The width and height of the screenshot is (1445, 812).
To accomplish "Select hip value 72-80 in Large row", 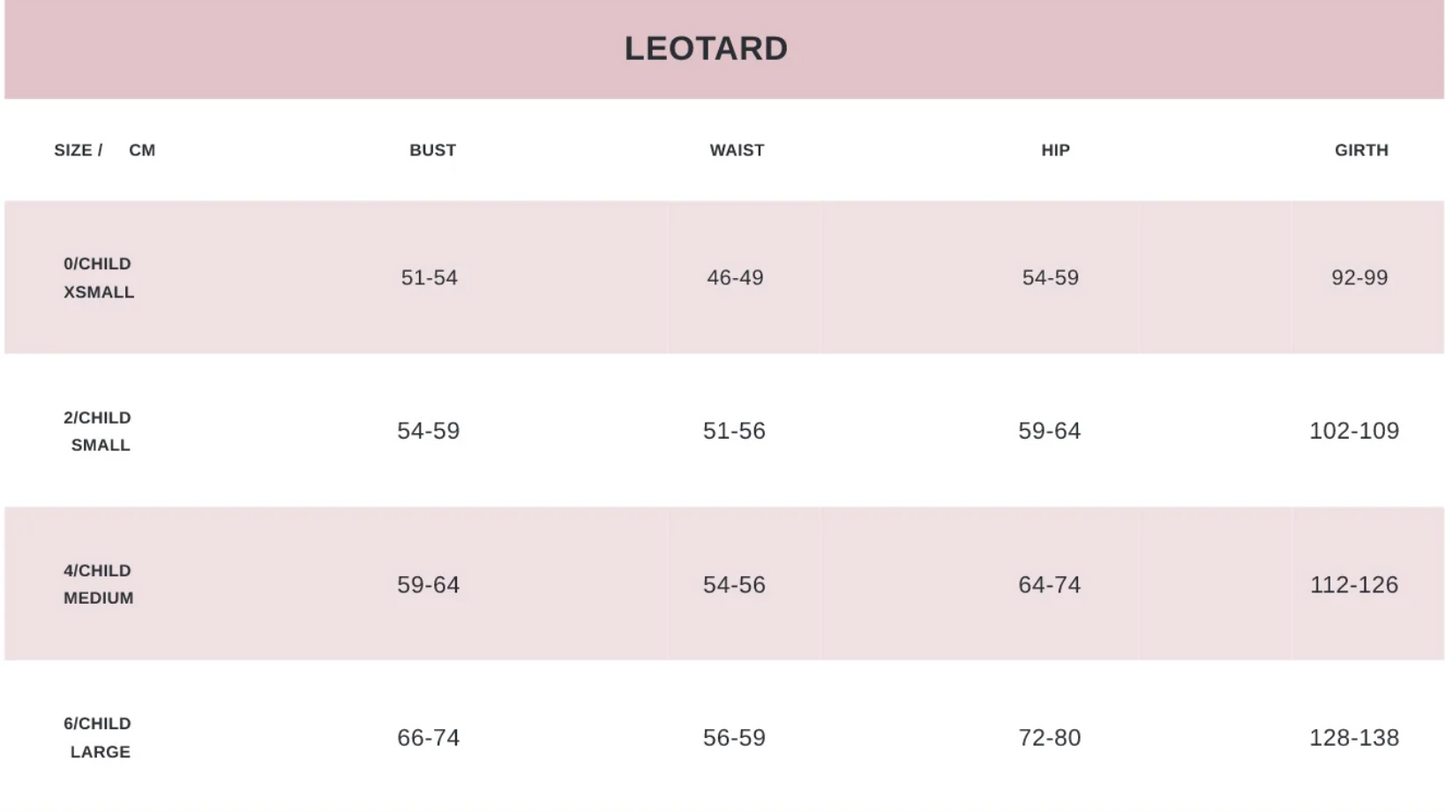I will [1049, 738].
